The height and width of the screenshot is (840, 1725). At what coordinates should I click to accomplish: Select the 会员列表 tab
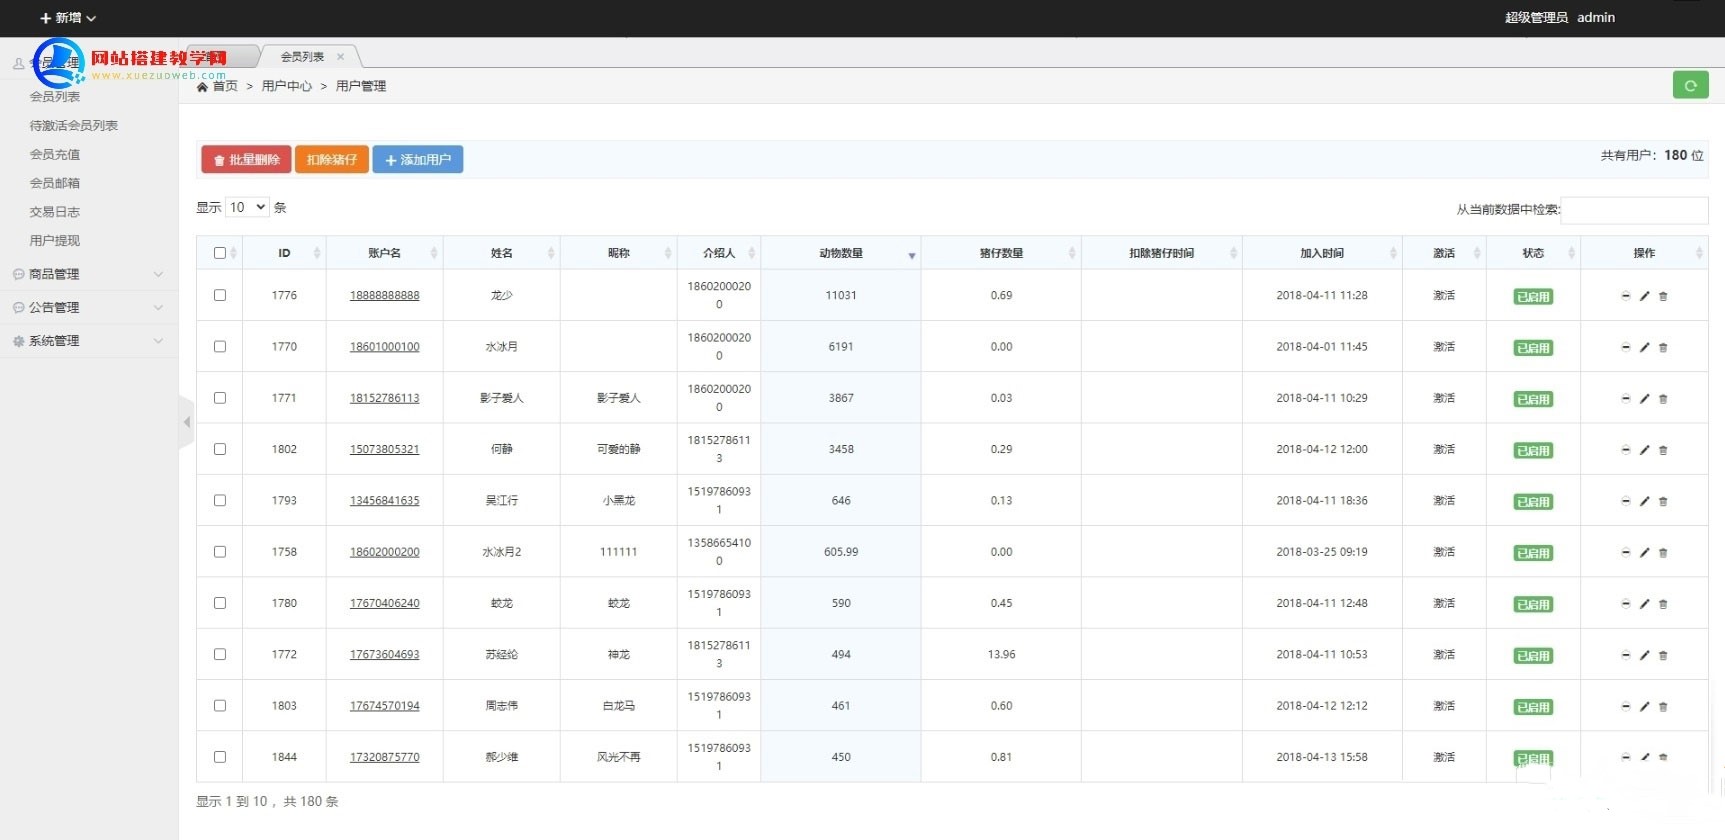click(x=303, y=57)
